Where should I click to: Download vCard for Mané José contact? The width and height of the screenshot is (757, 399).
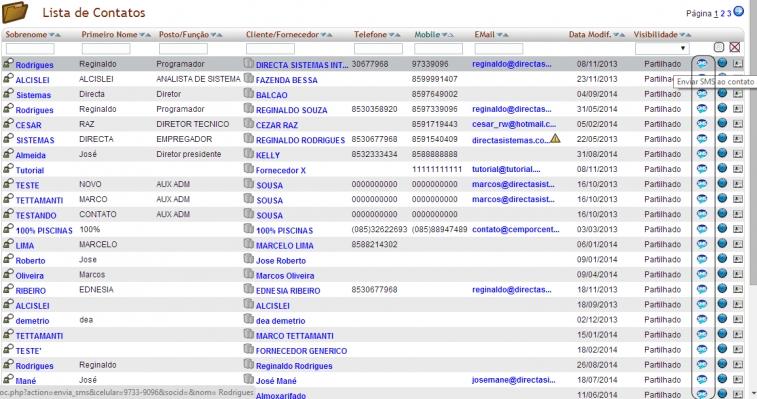(738, 380)
